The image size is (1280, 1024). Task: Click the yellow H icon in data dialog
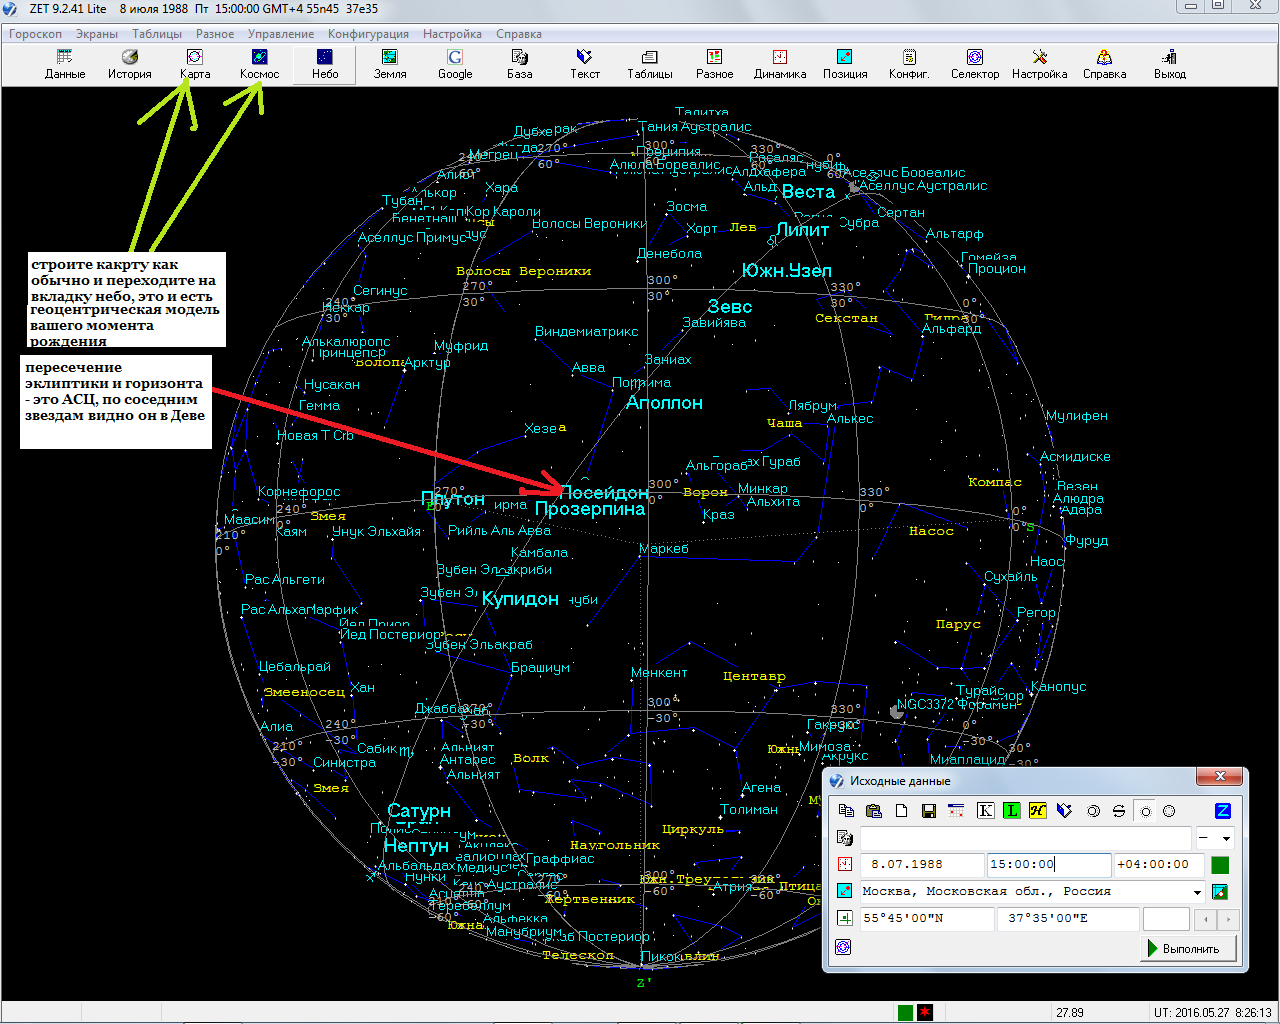(1037, 811)
